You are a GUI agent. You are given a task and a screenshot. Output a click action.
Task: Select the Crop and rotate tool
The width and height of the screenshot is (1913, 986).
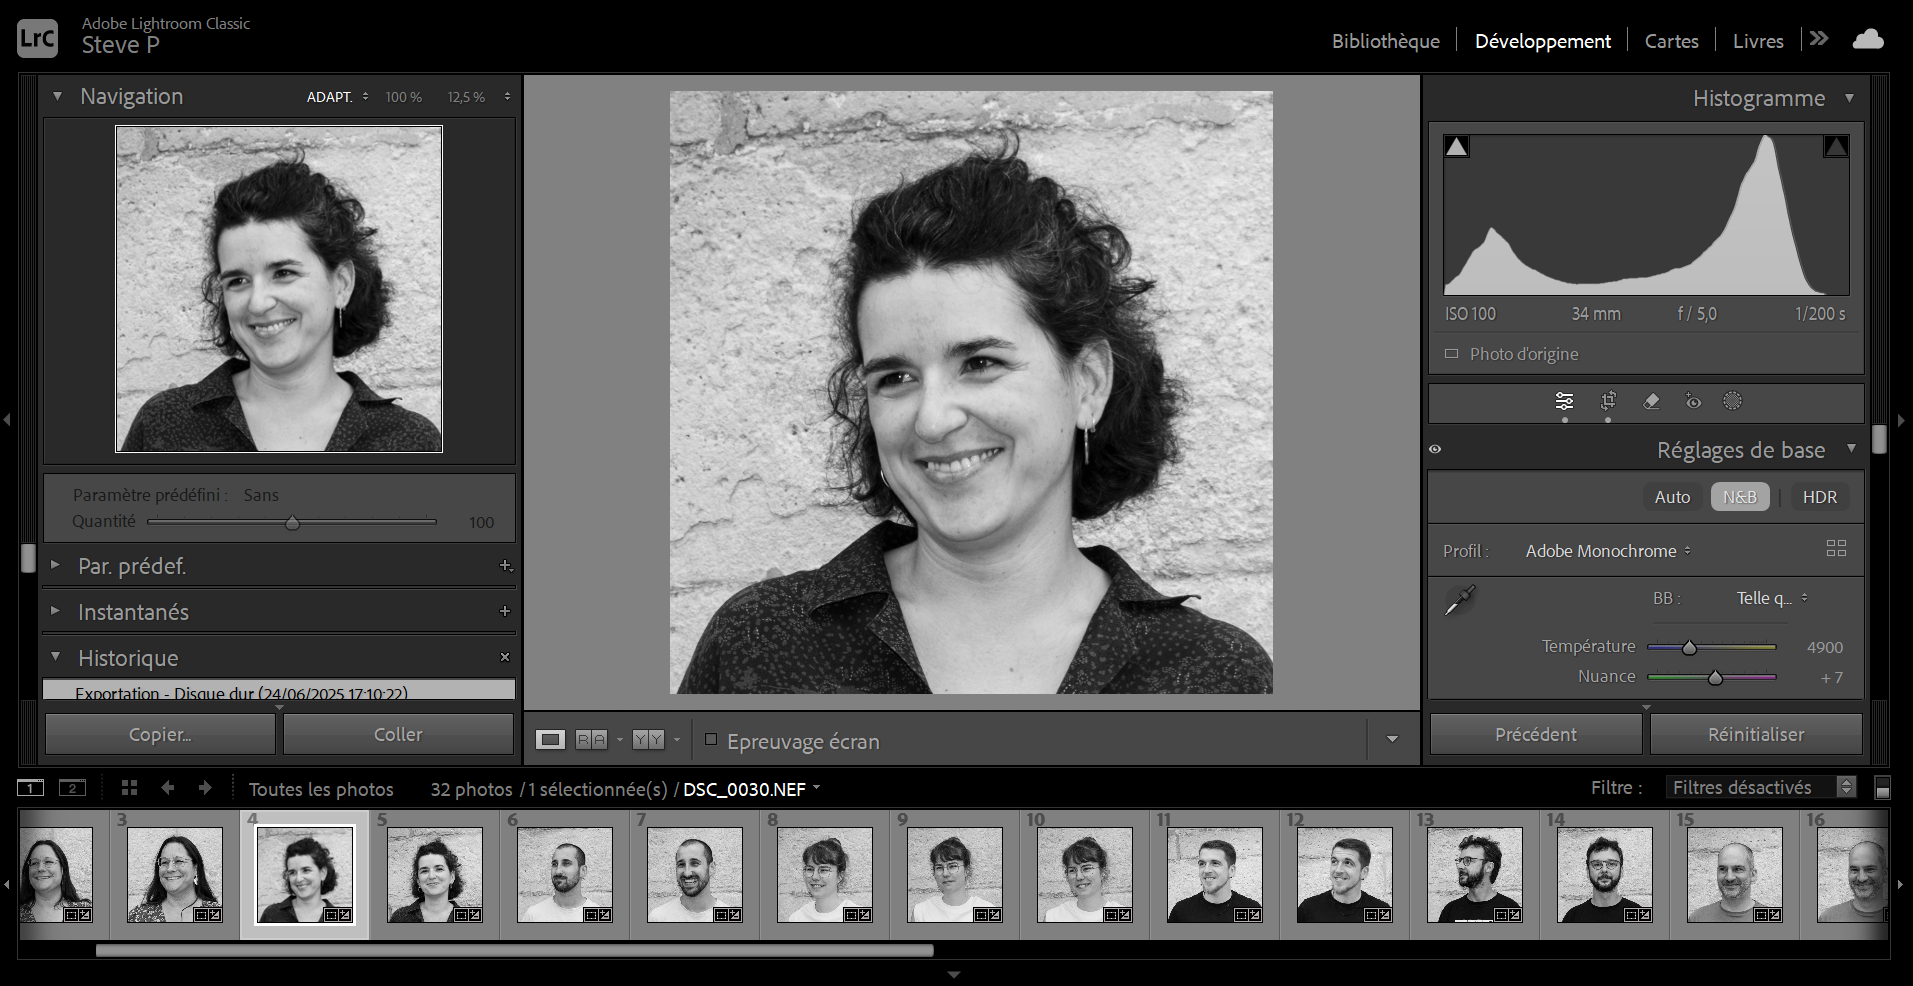1608,401
